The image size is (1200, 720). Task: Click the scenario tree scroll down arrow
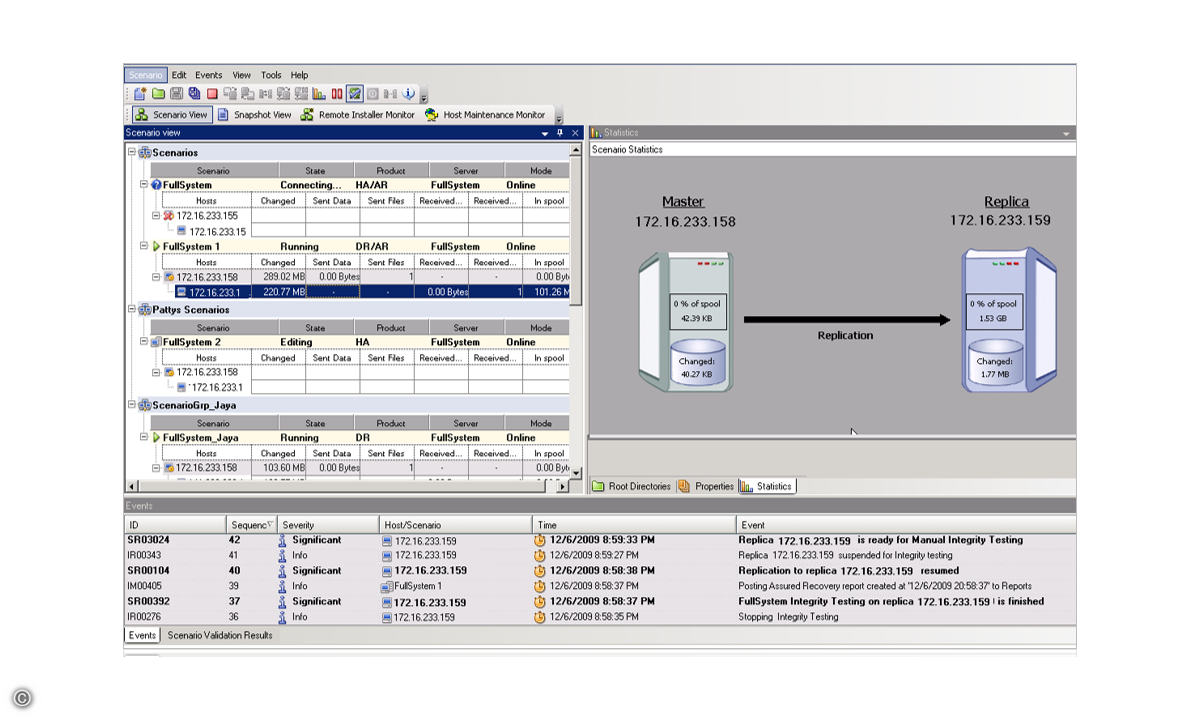575,472
